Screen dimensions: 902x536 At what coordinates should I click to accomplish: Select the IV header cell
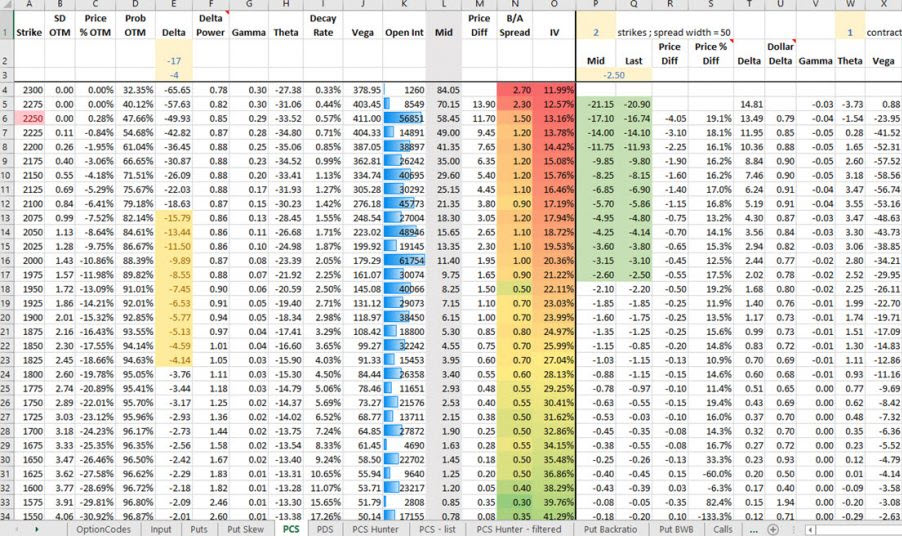(554, 25)
